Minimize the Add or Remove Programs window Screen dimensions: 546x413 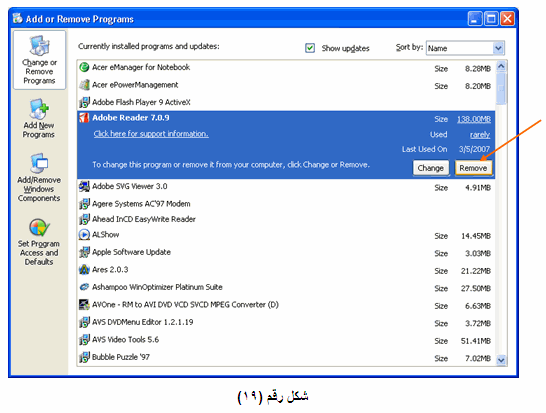point(475,18)
